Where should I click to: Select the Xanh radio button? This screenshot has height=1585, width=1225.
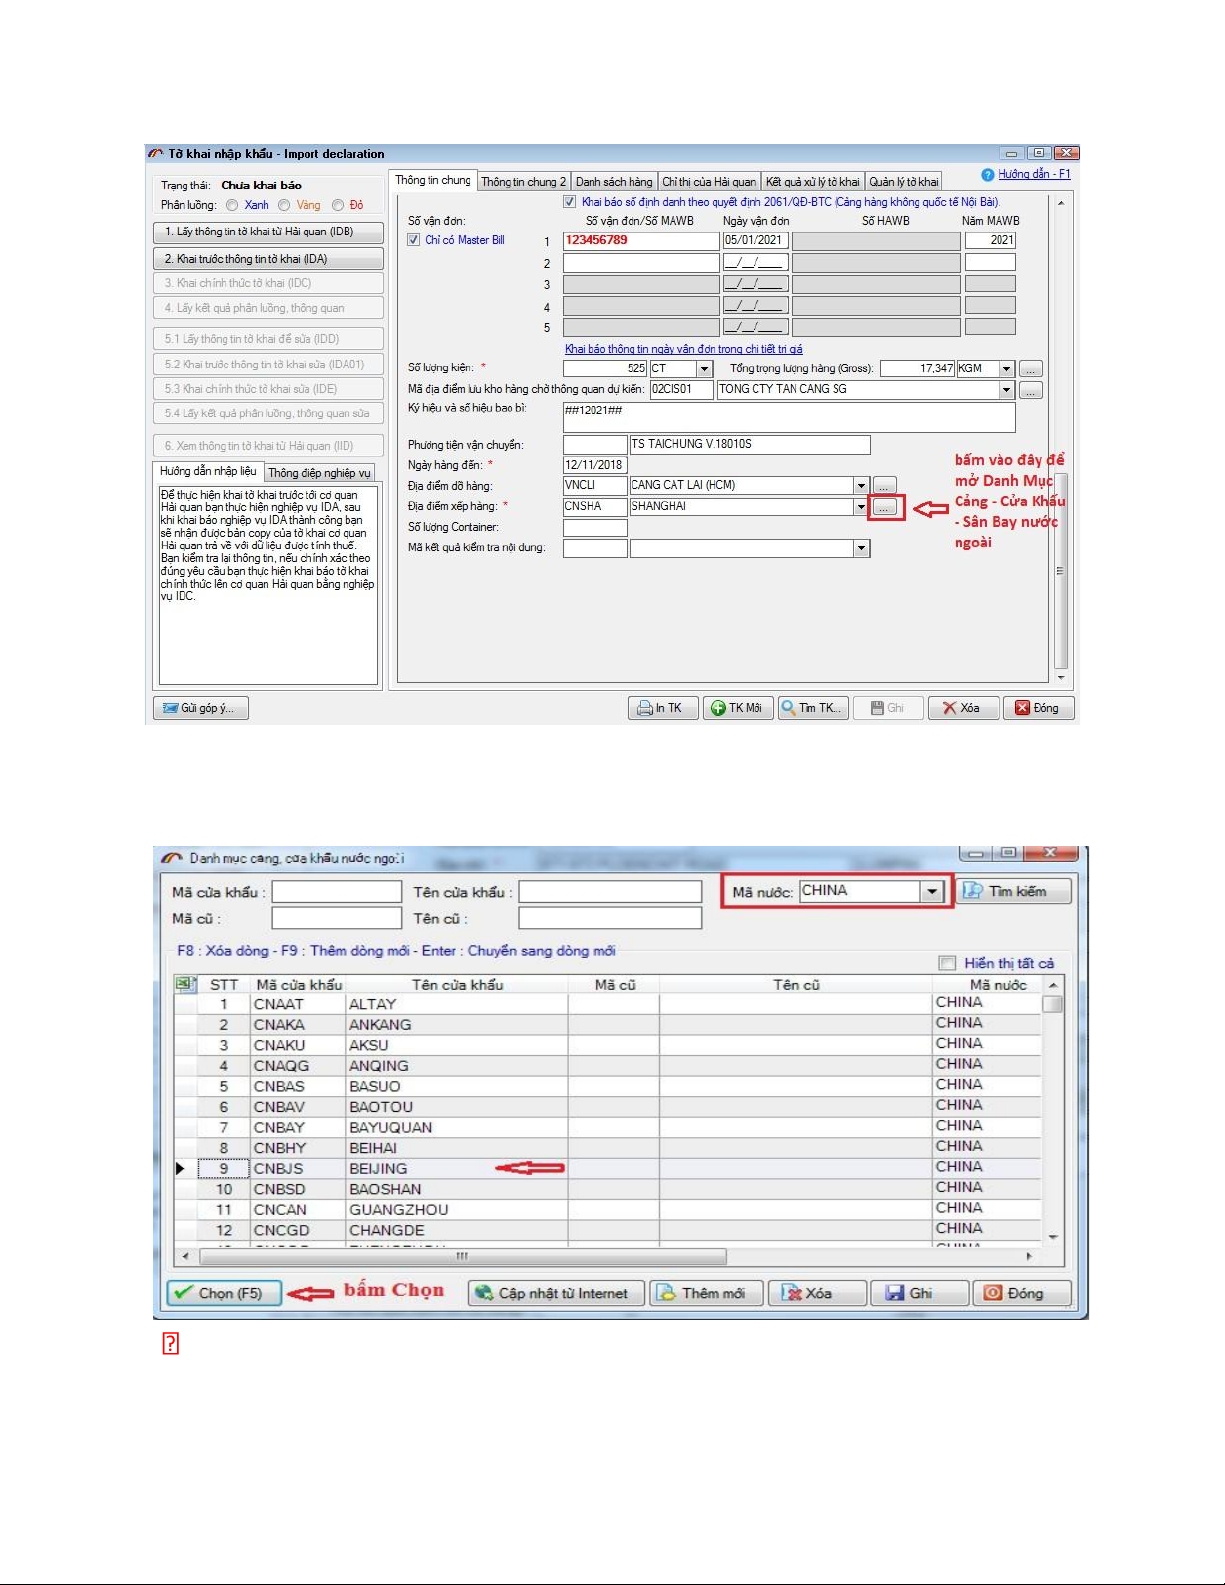point(232,205)
